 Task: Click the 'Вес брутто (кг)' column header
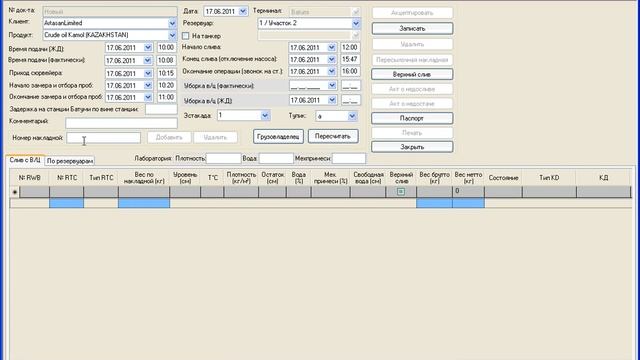434,178
